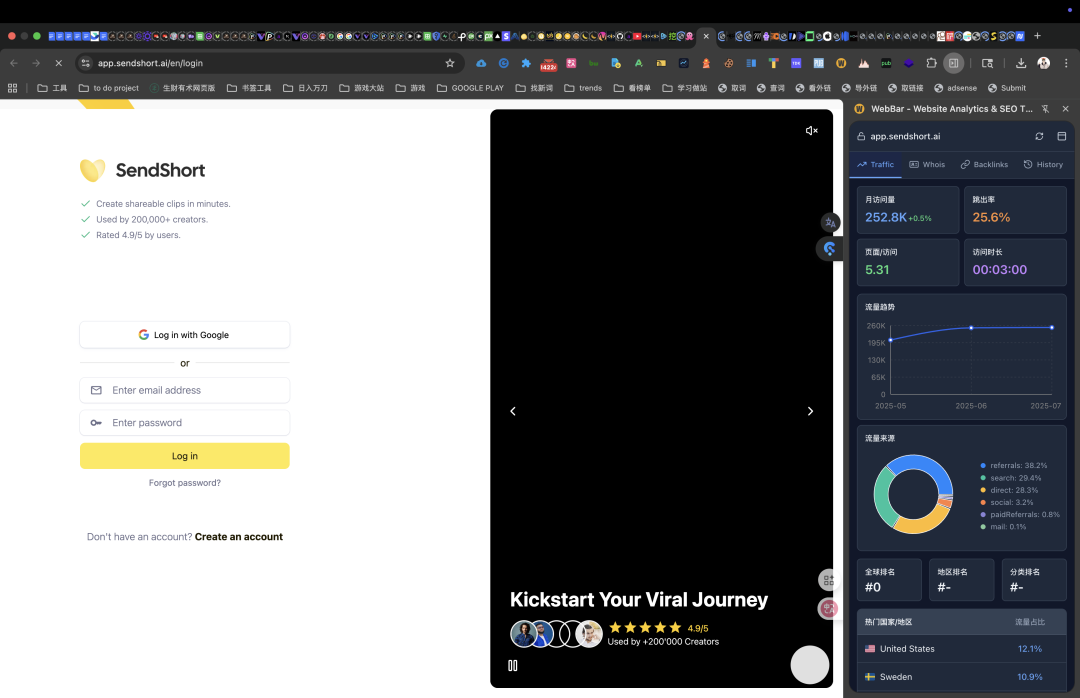Image resolution: width=1080 pixels, height=698 pixels.
Task: Open the 找新词 bookmarks folder
Action: coord(534,88)
